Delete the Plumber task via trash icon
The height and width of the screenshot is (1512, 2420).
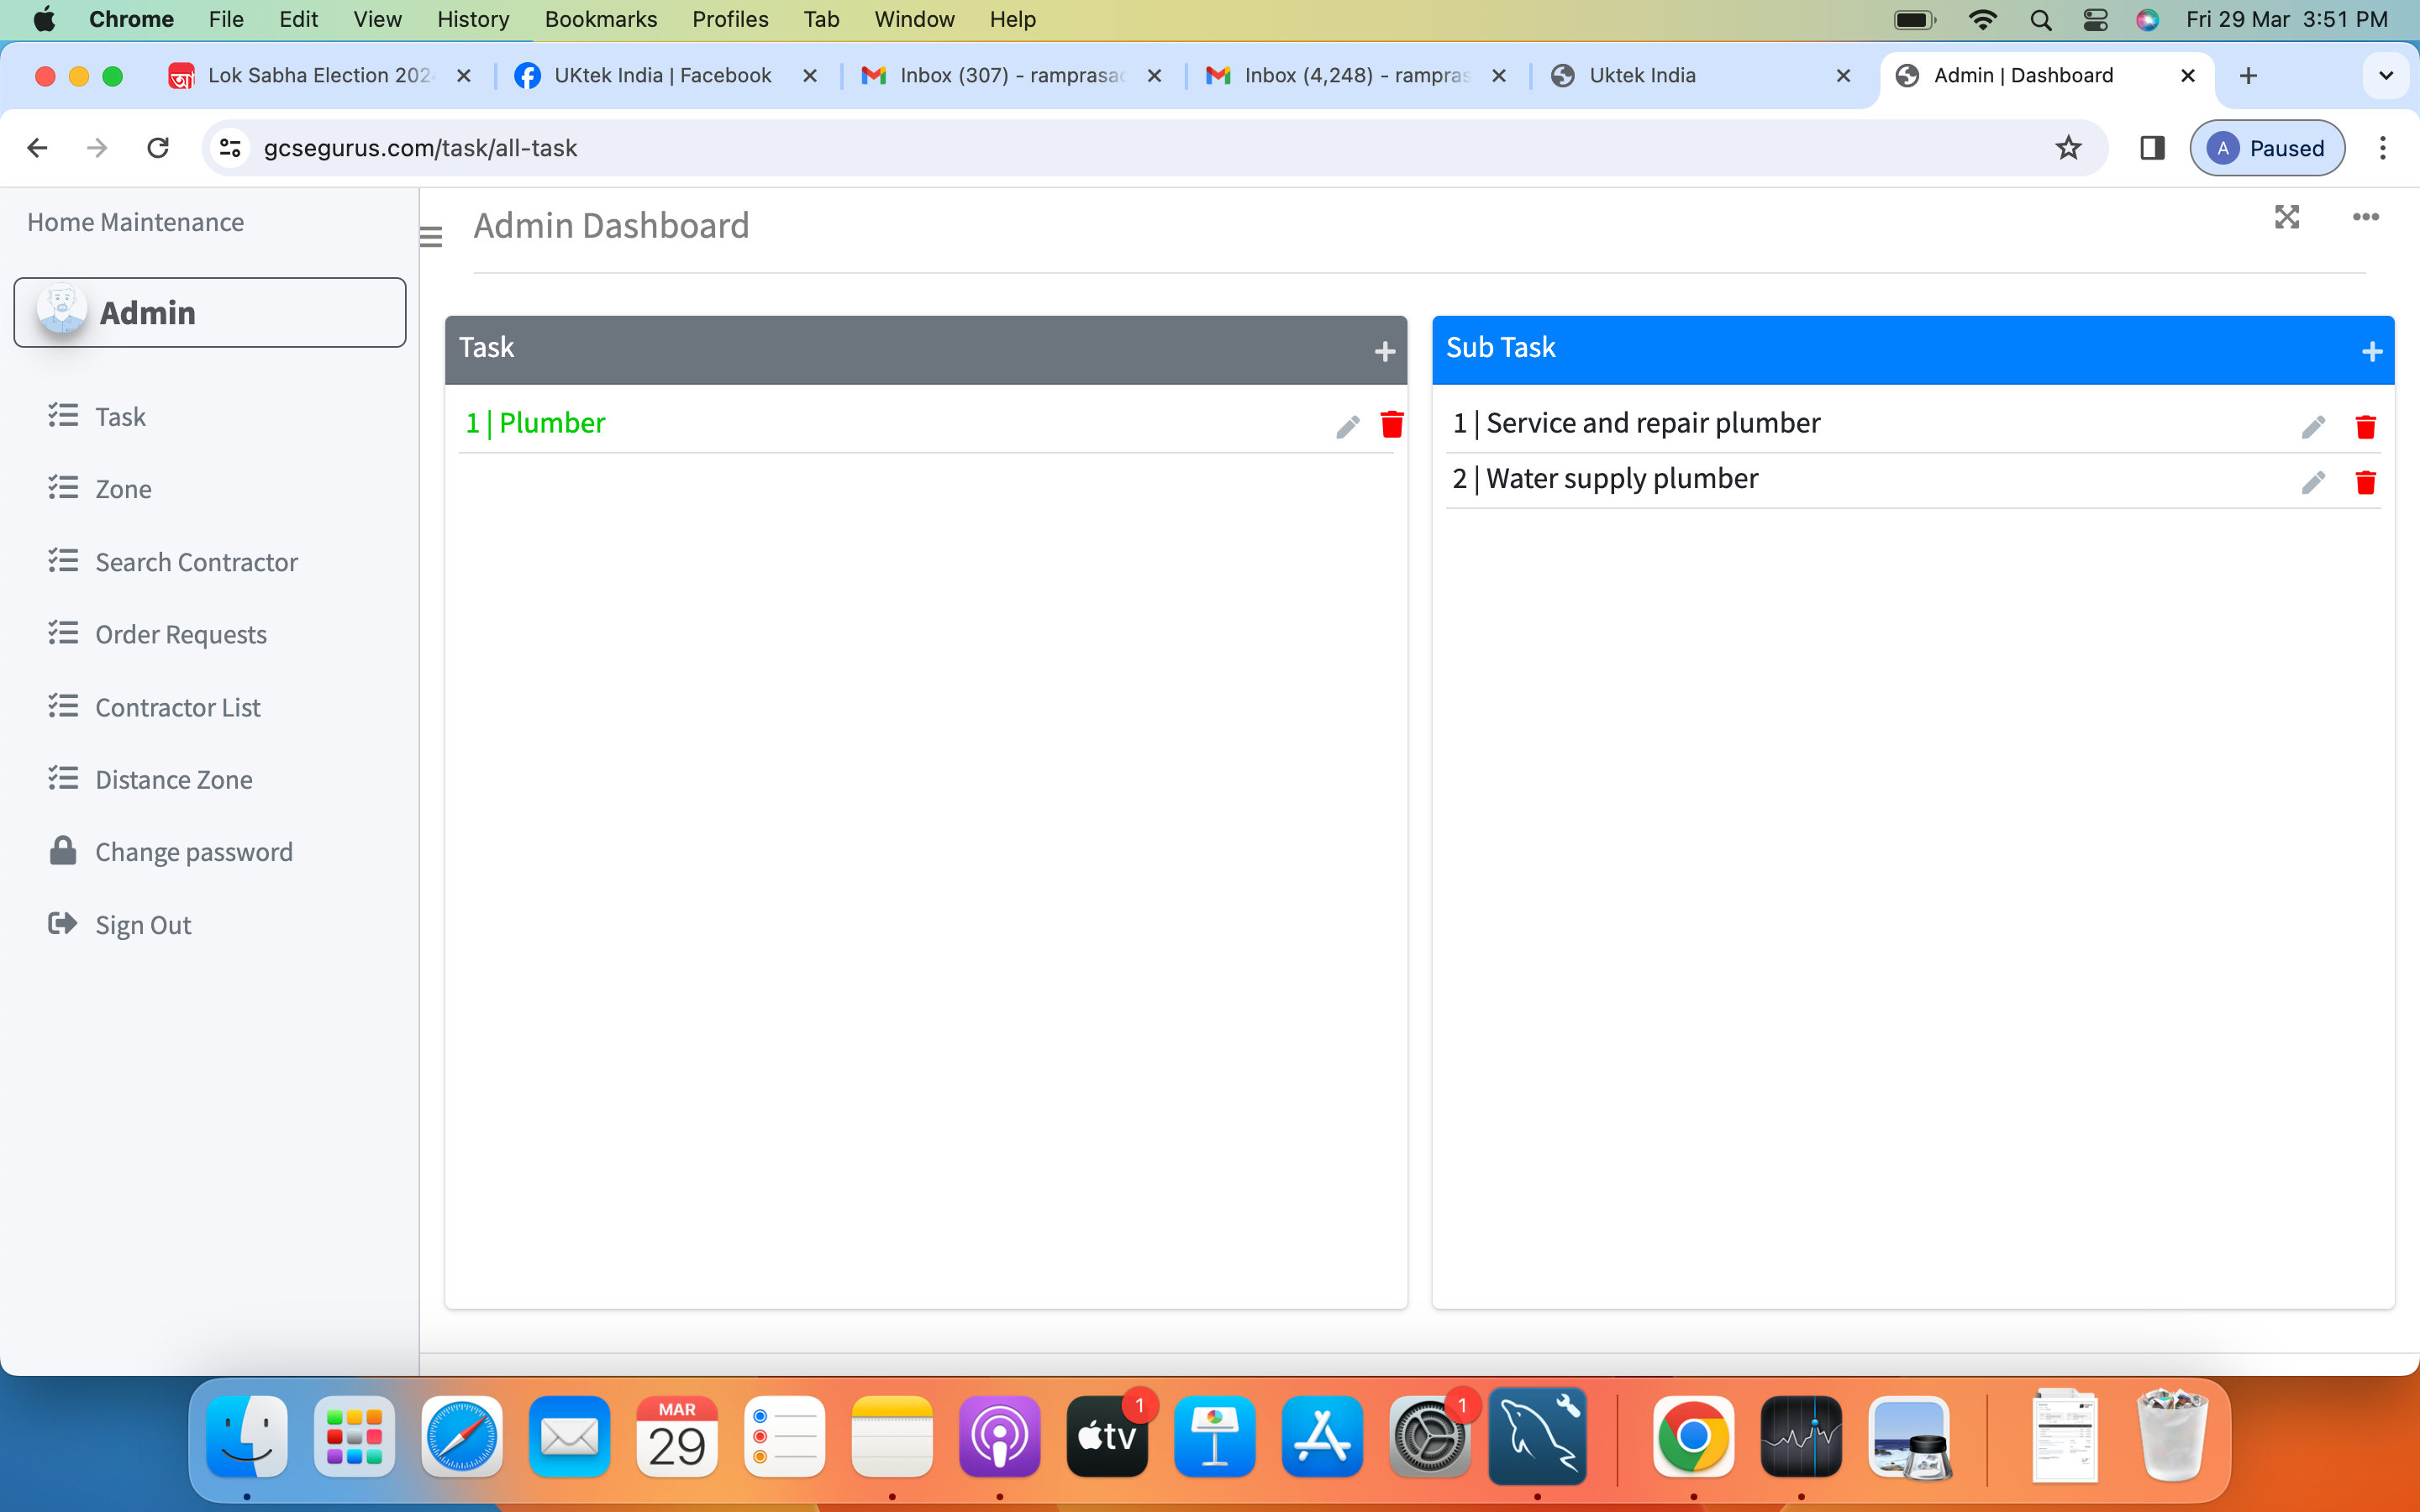(x=1391, y=425)
